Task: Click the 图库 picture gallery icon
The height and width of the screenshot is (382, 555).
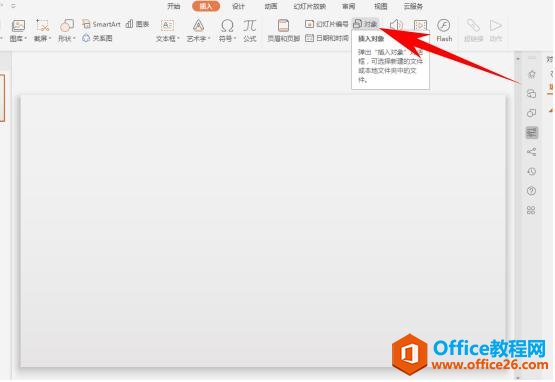Action: 18,25
